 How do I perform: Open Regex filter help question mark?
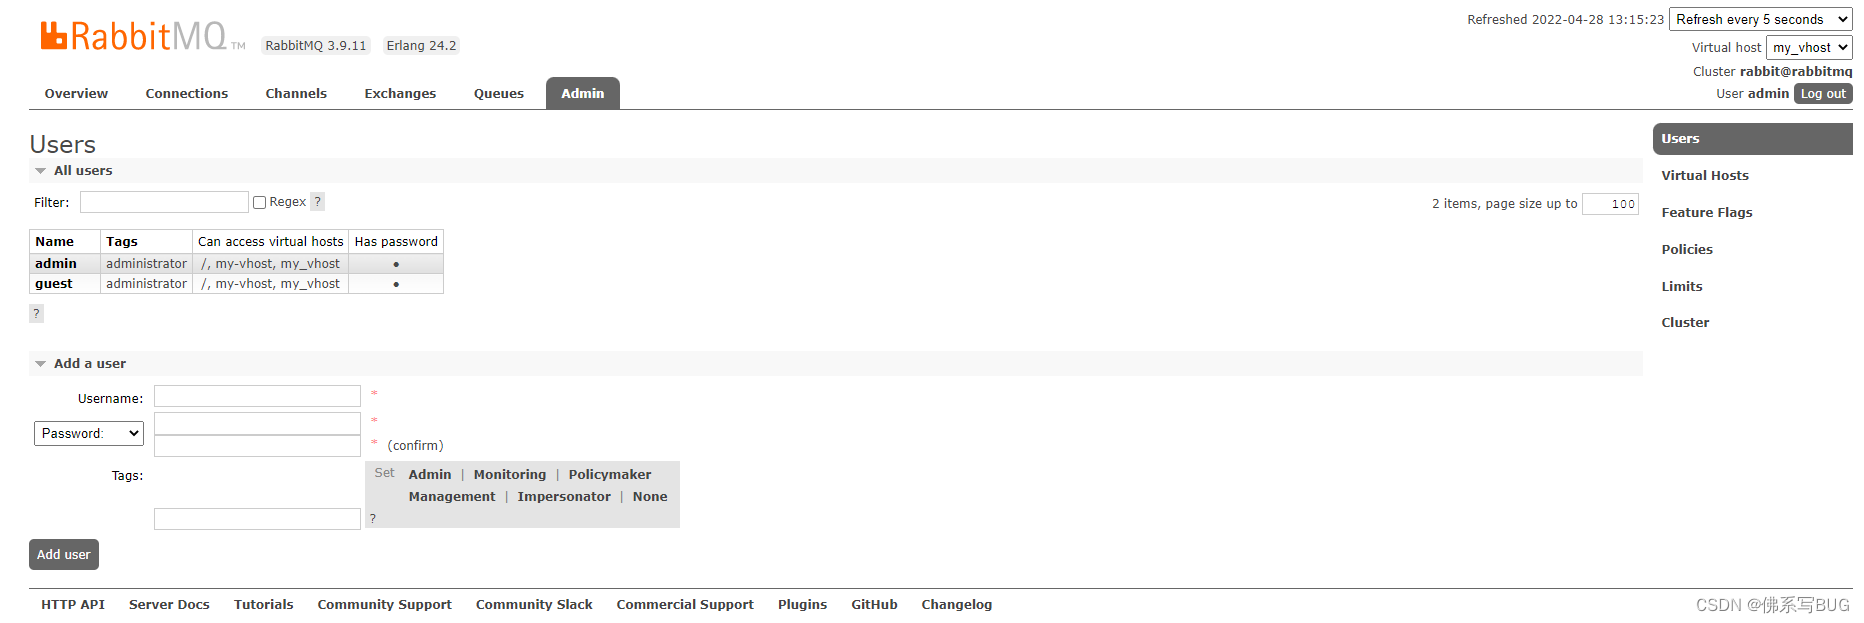pyautogui.click(x=318, y=201)
